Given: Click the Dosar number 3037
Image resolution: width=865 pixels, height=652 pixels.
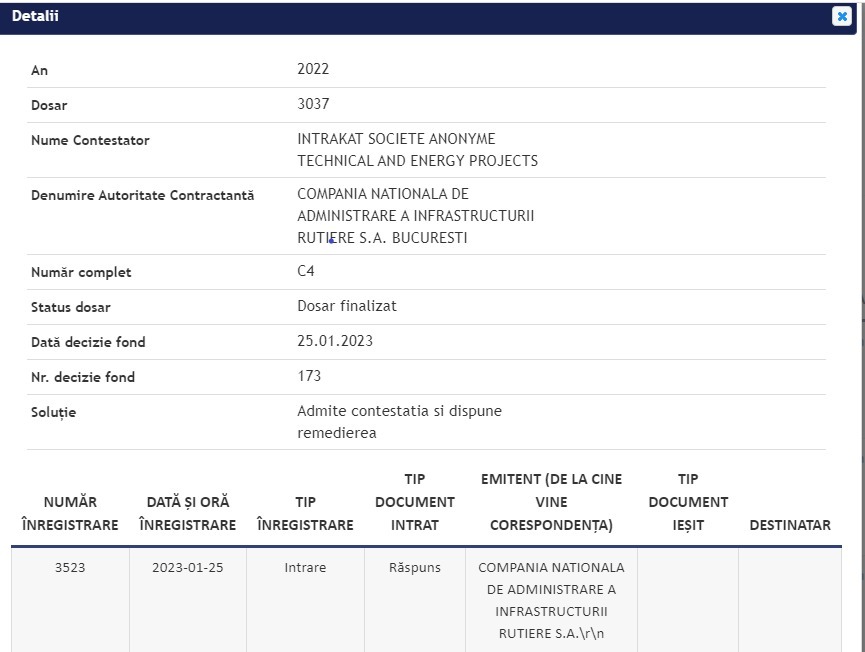Looking at the screenshot, I should pyautogui.click(x=313, y=104).
